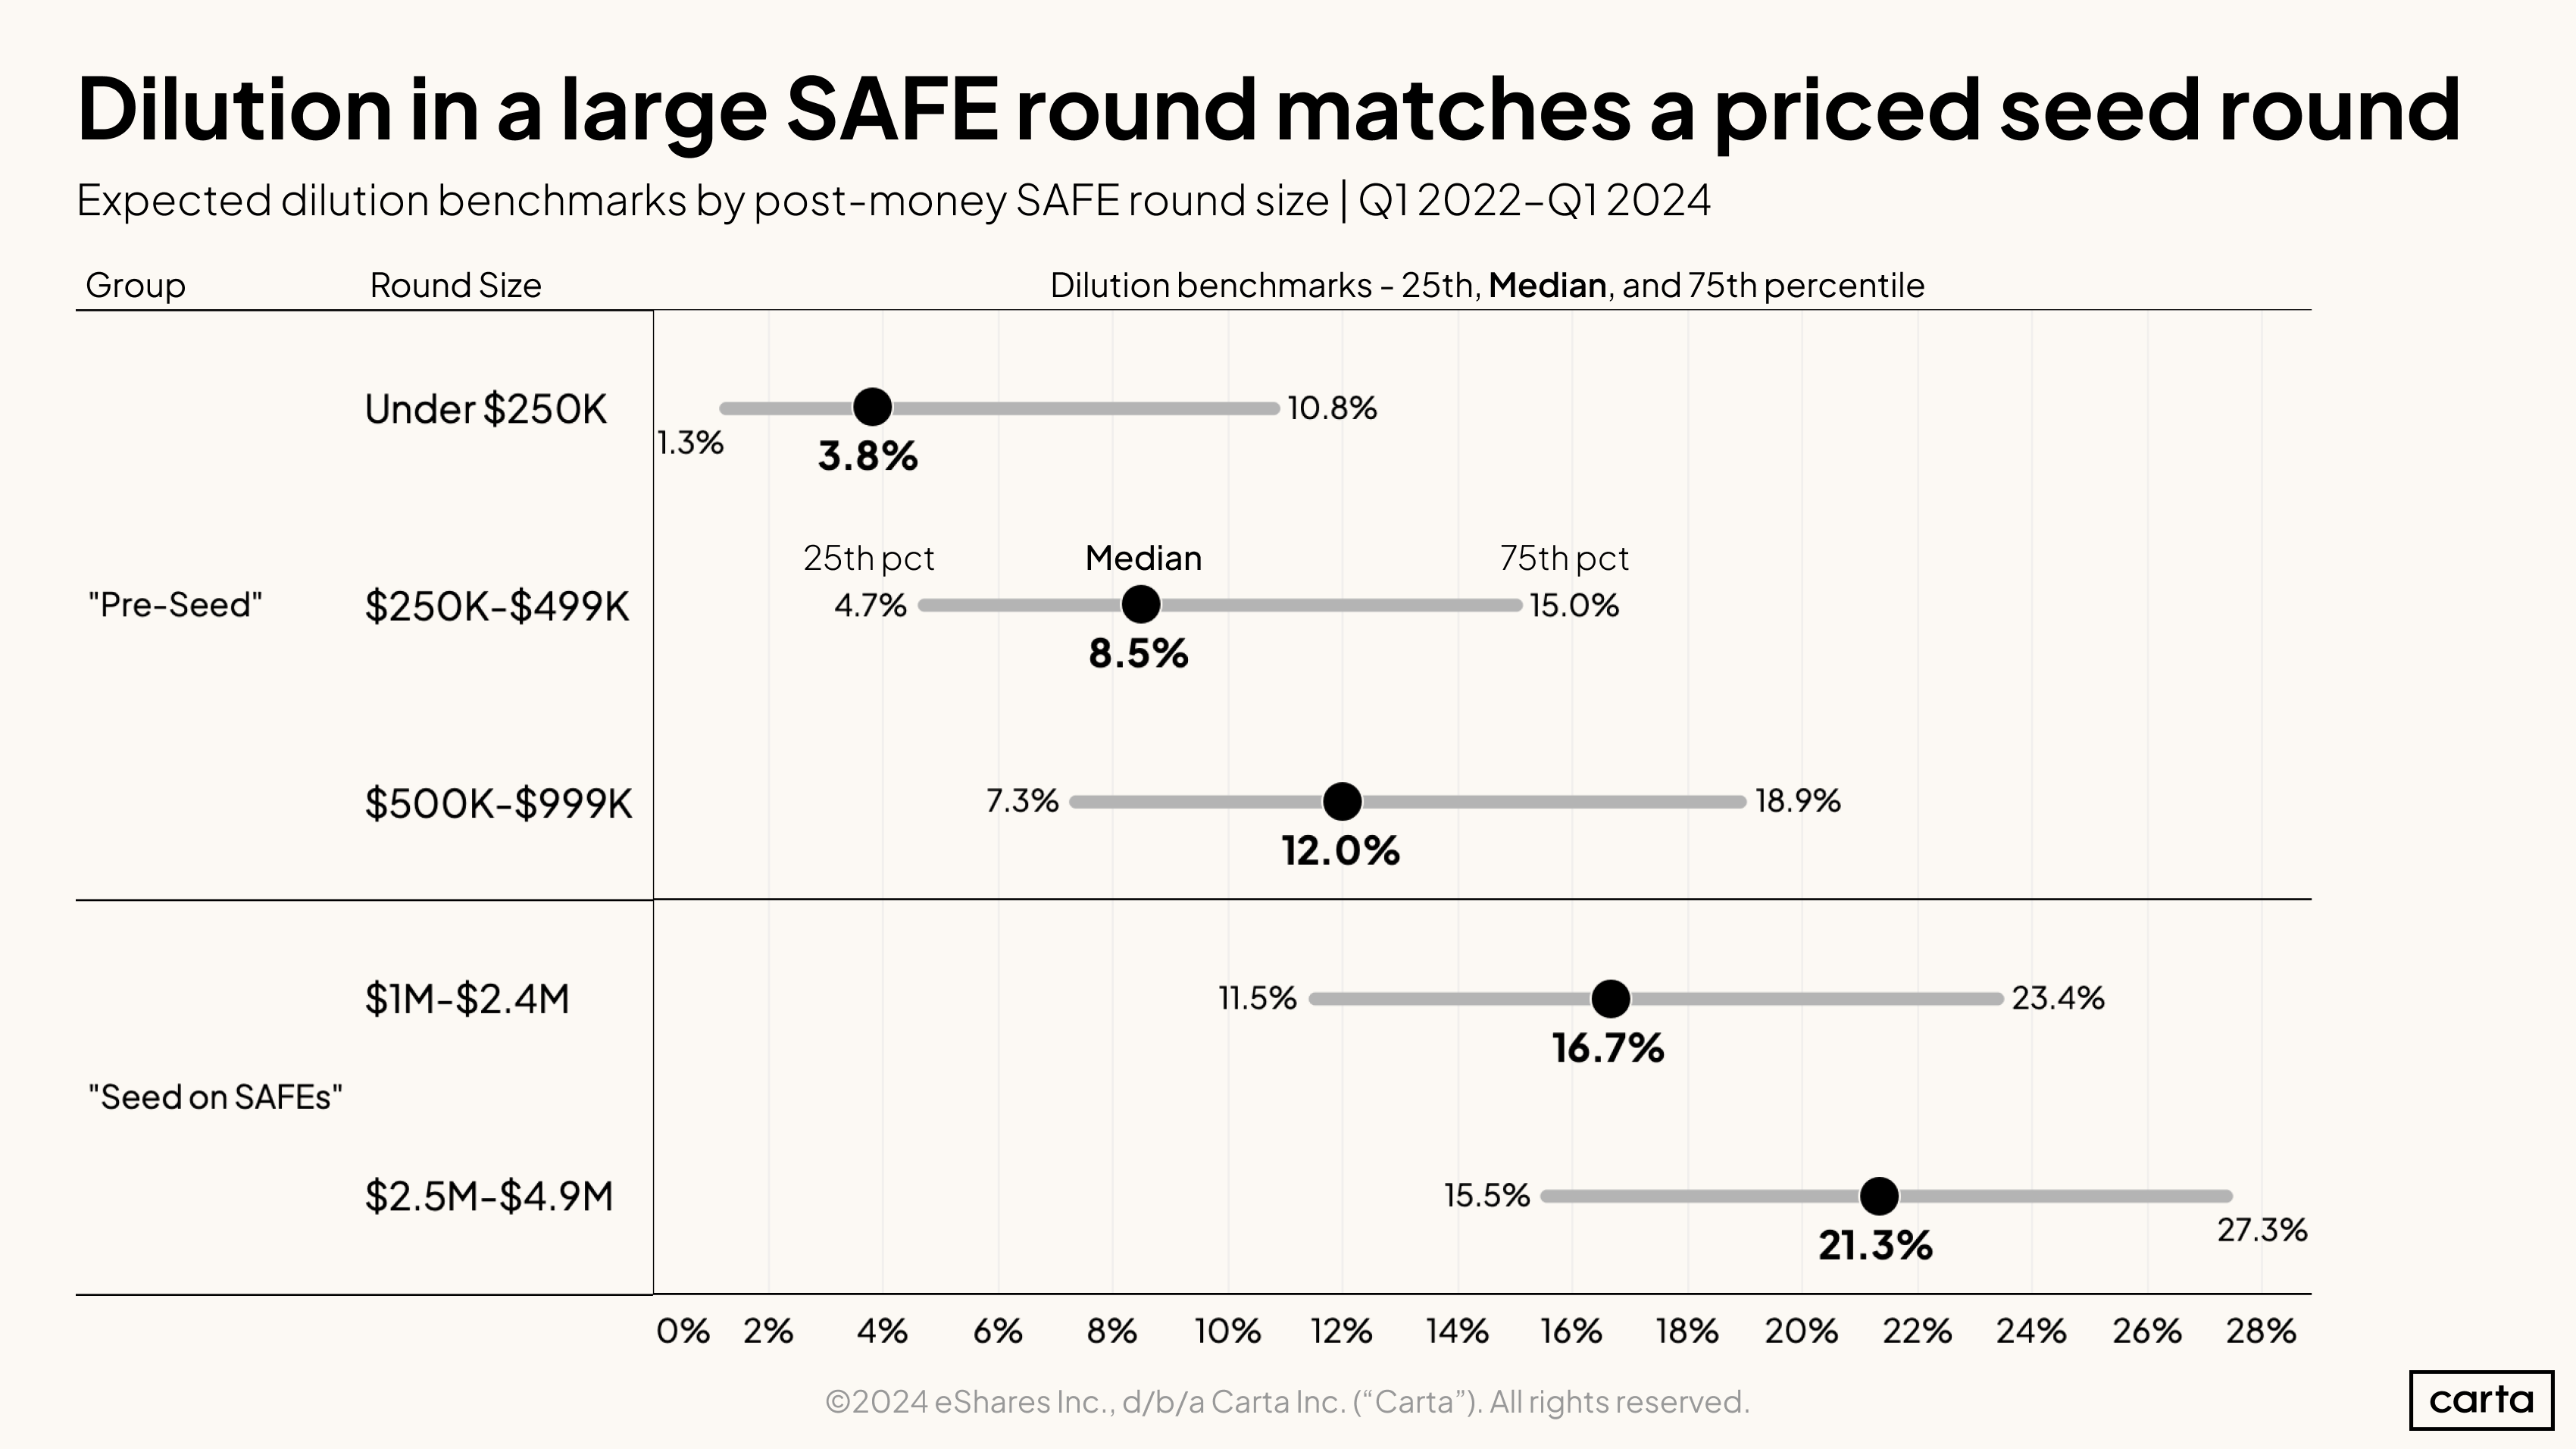Click the $1M-$2.4M round size label
2576x1449 pixels.
pyautogui.click(x=467, y=999)
